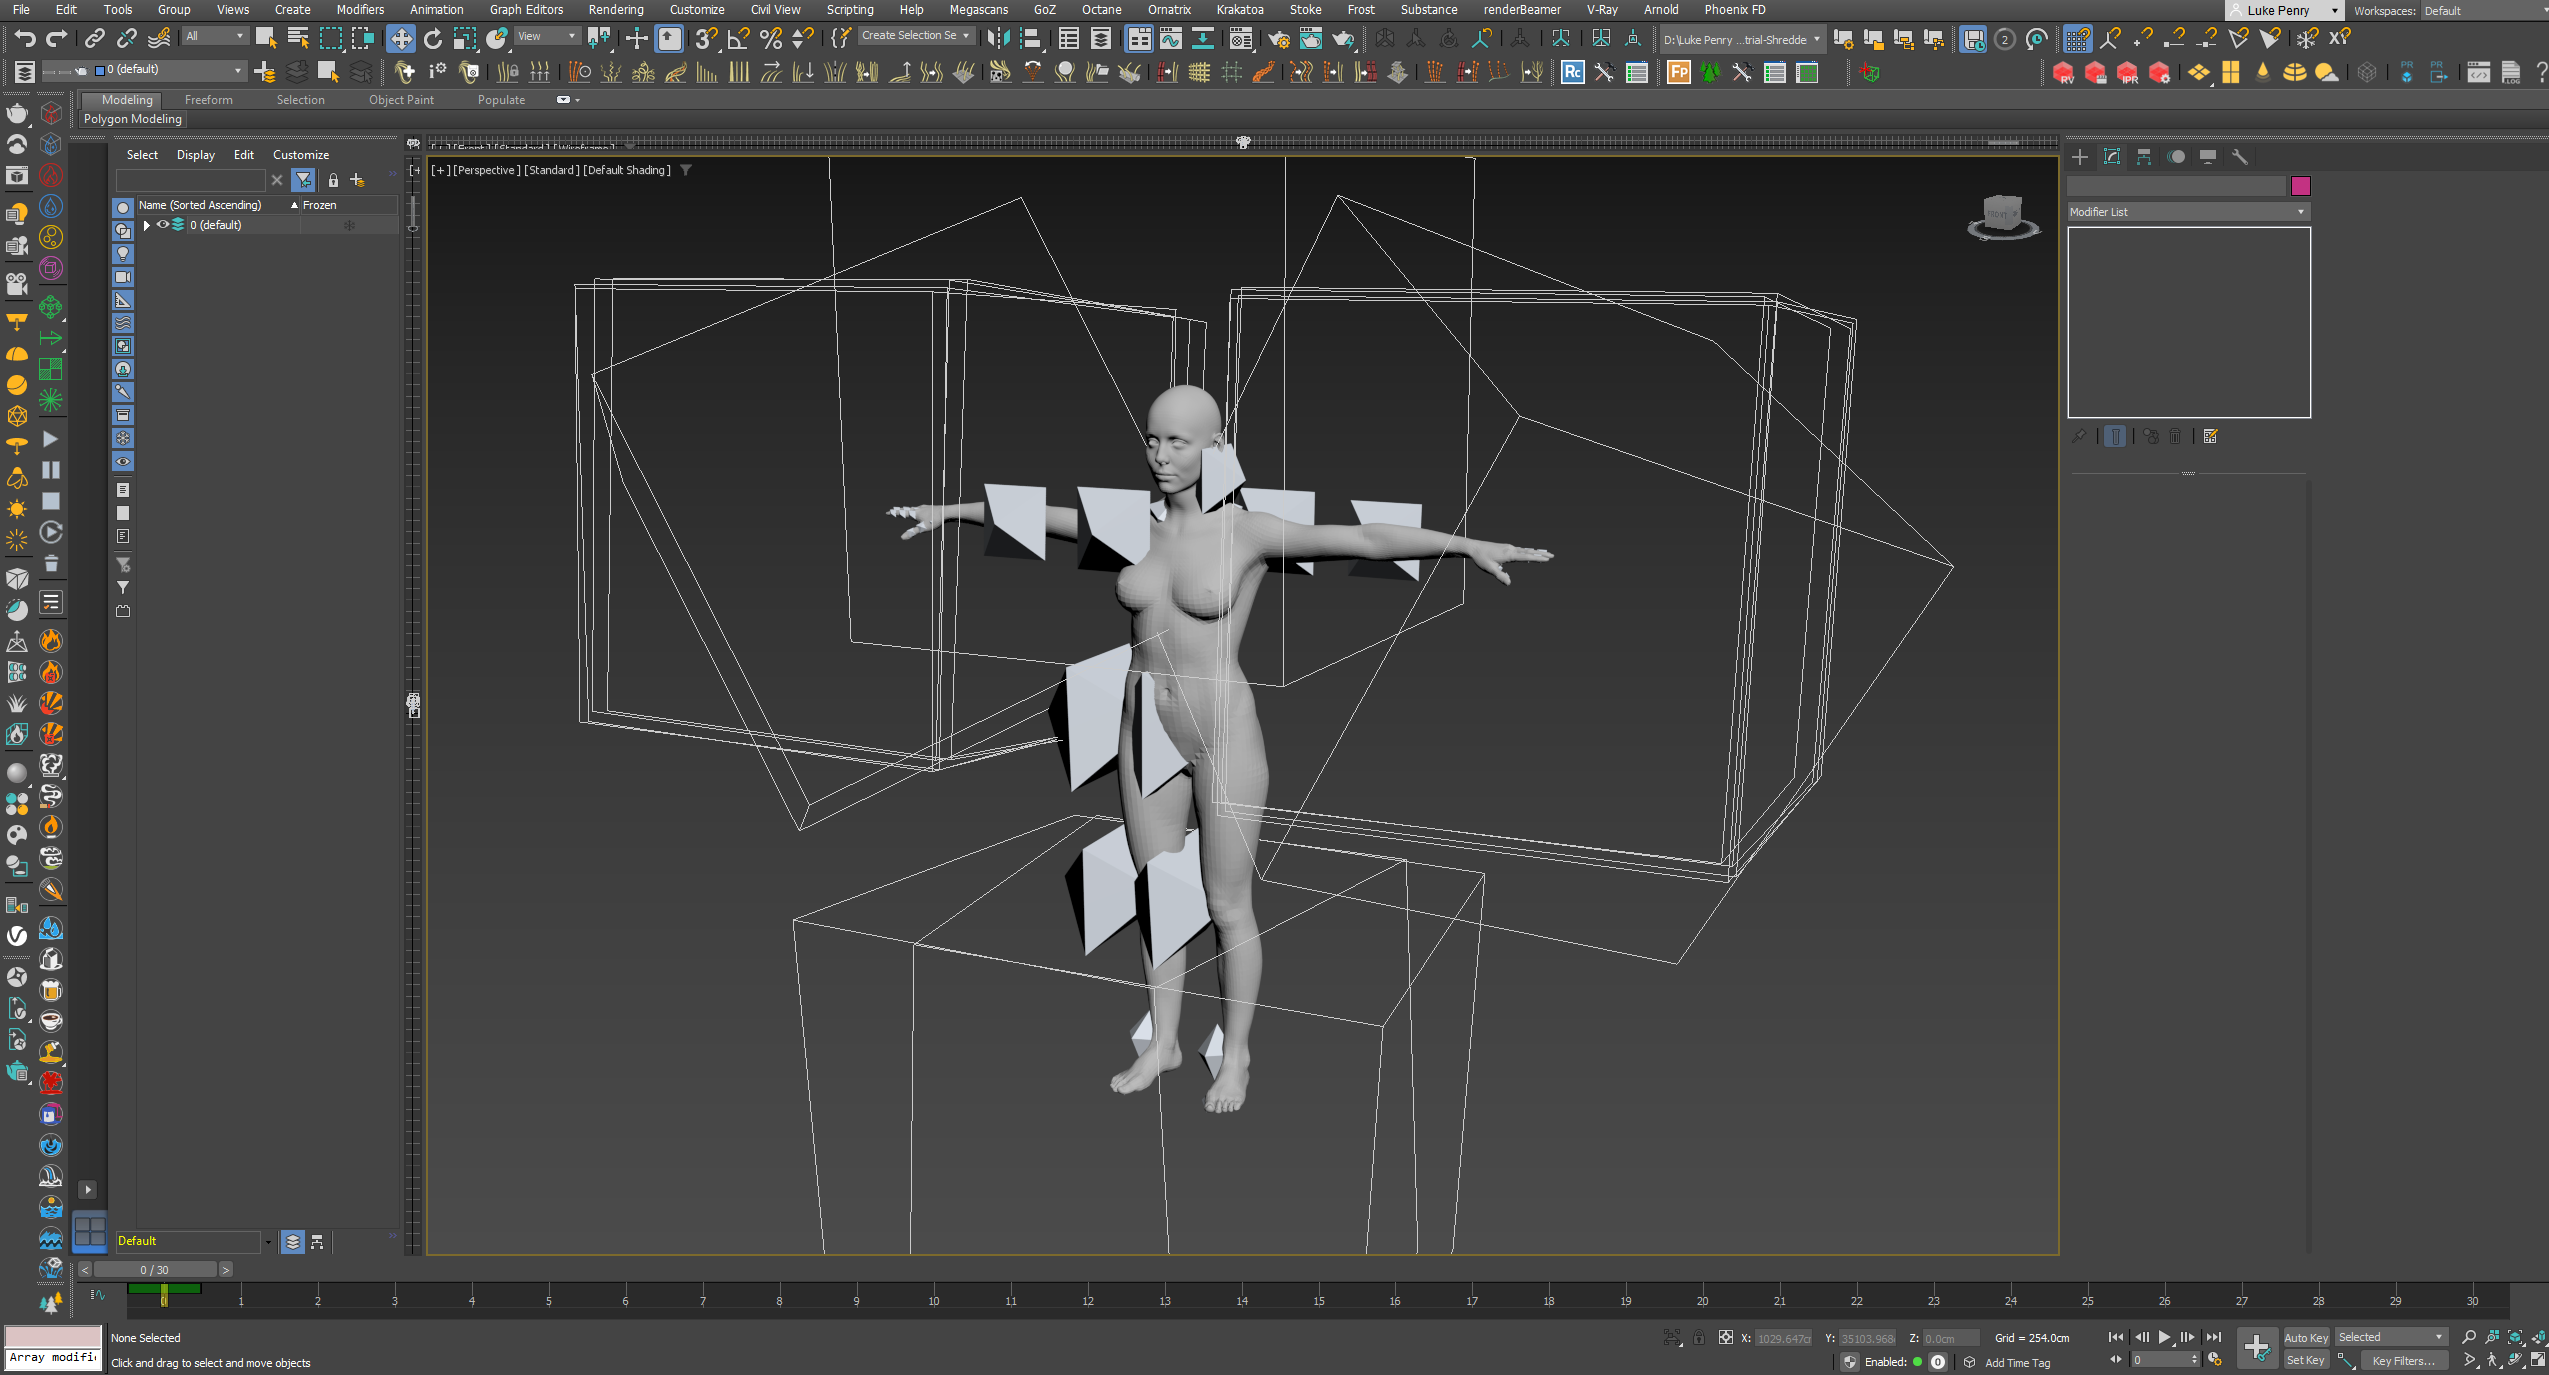The width and height of the screenshot is (2549, 1375).
Task: Click the Key Filters button
Action: coord(2404,1361)
